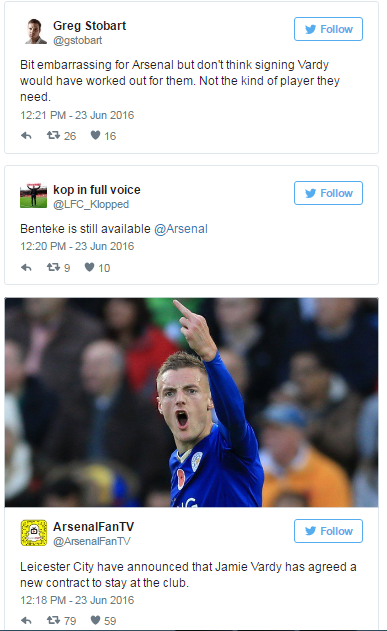Reply to Greg Stobart's tweet
Viewport: 387px width, 631px height.
pos(26,136)
